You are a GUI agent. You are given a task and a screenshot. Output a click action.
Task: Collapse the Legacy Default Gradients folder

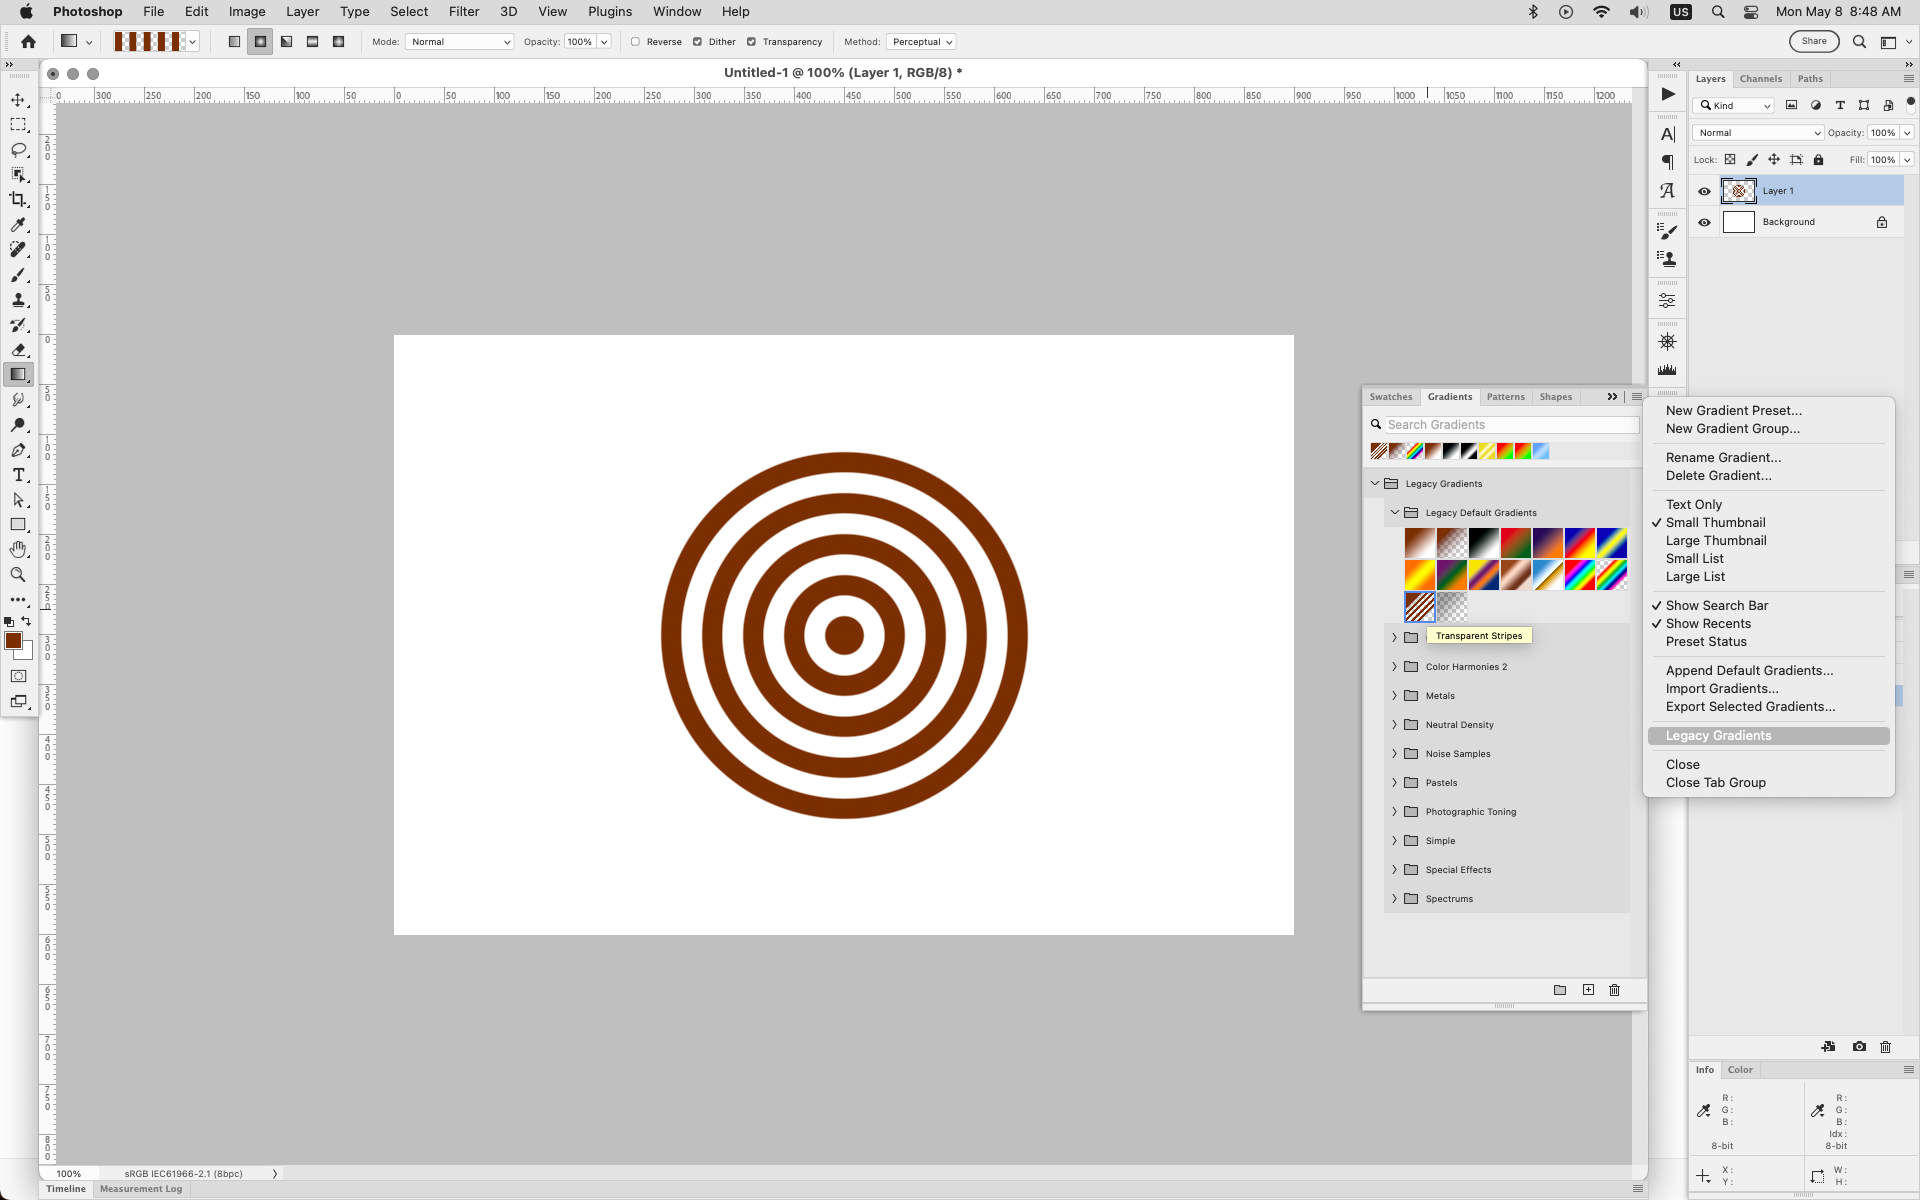(1396, 512)
